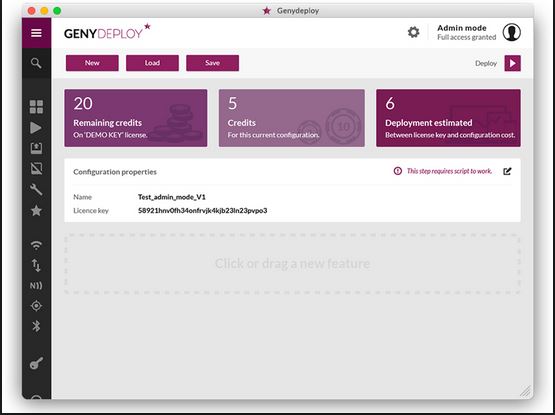
Task: Click the key icon in sidebar
Action: point(36,363)
